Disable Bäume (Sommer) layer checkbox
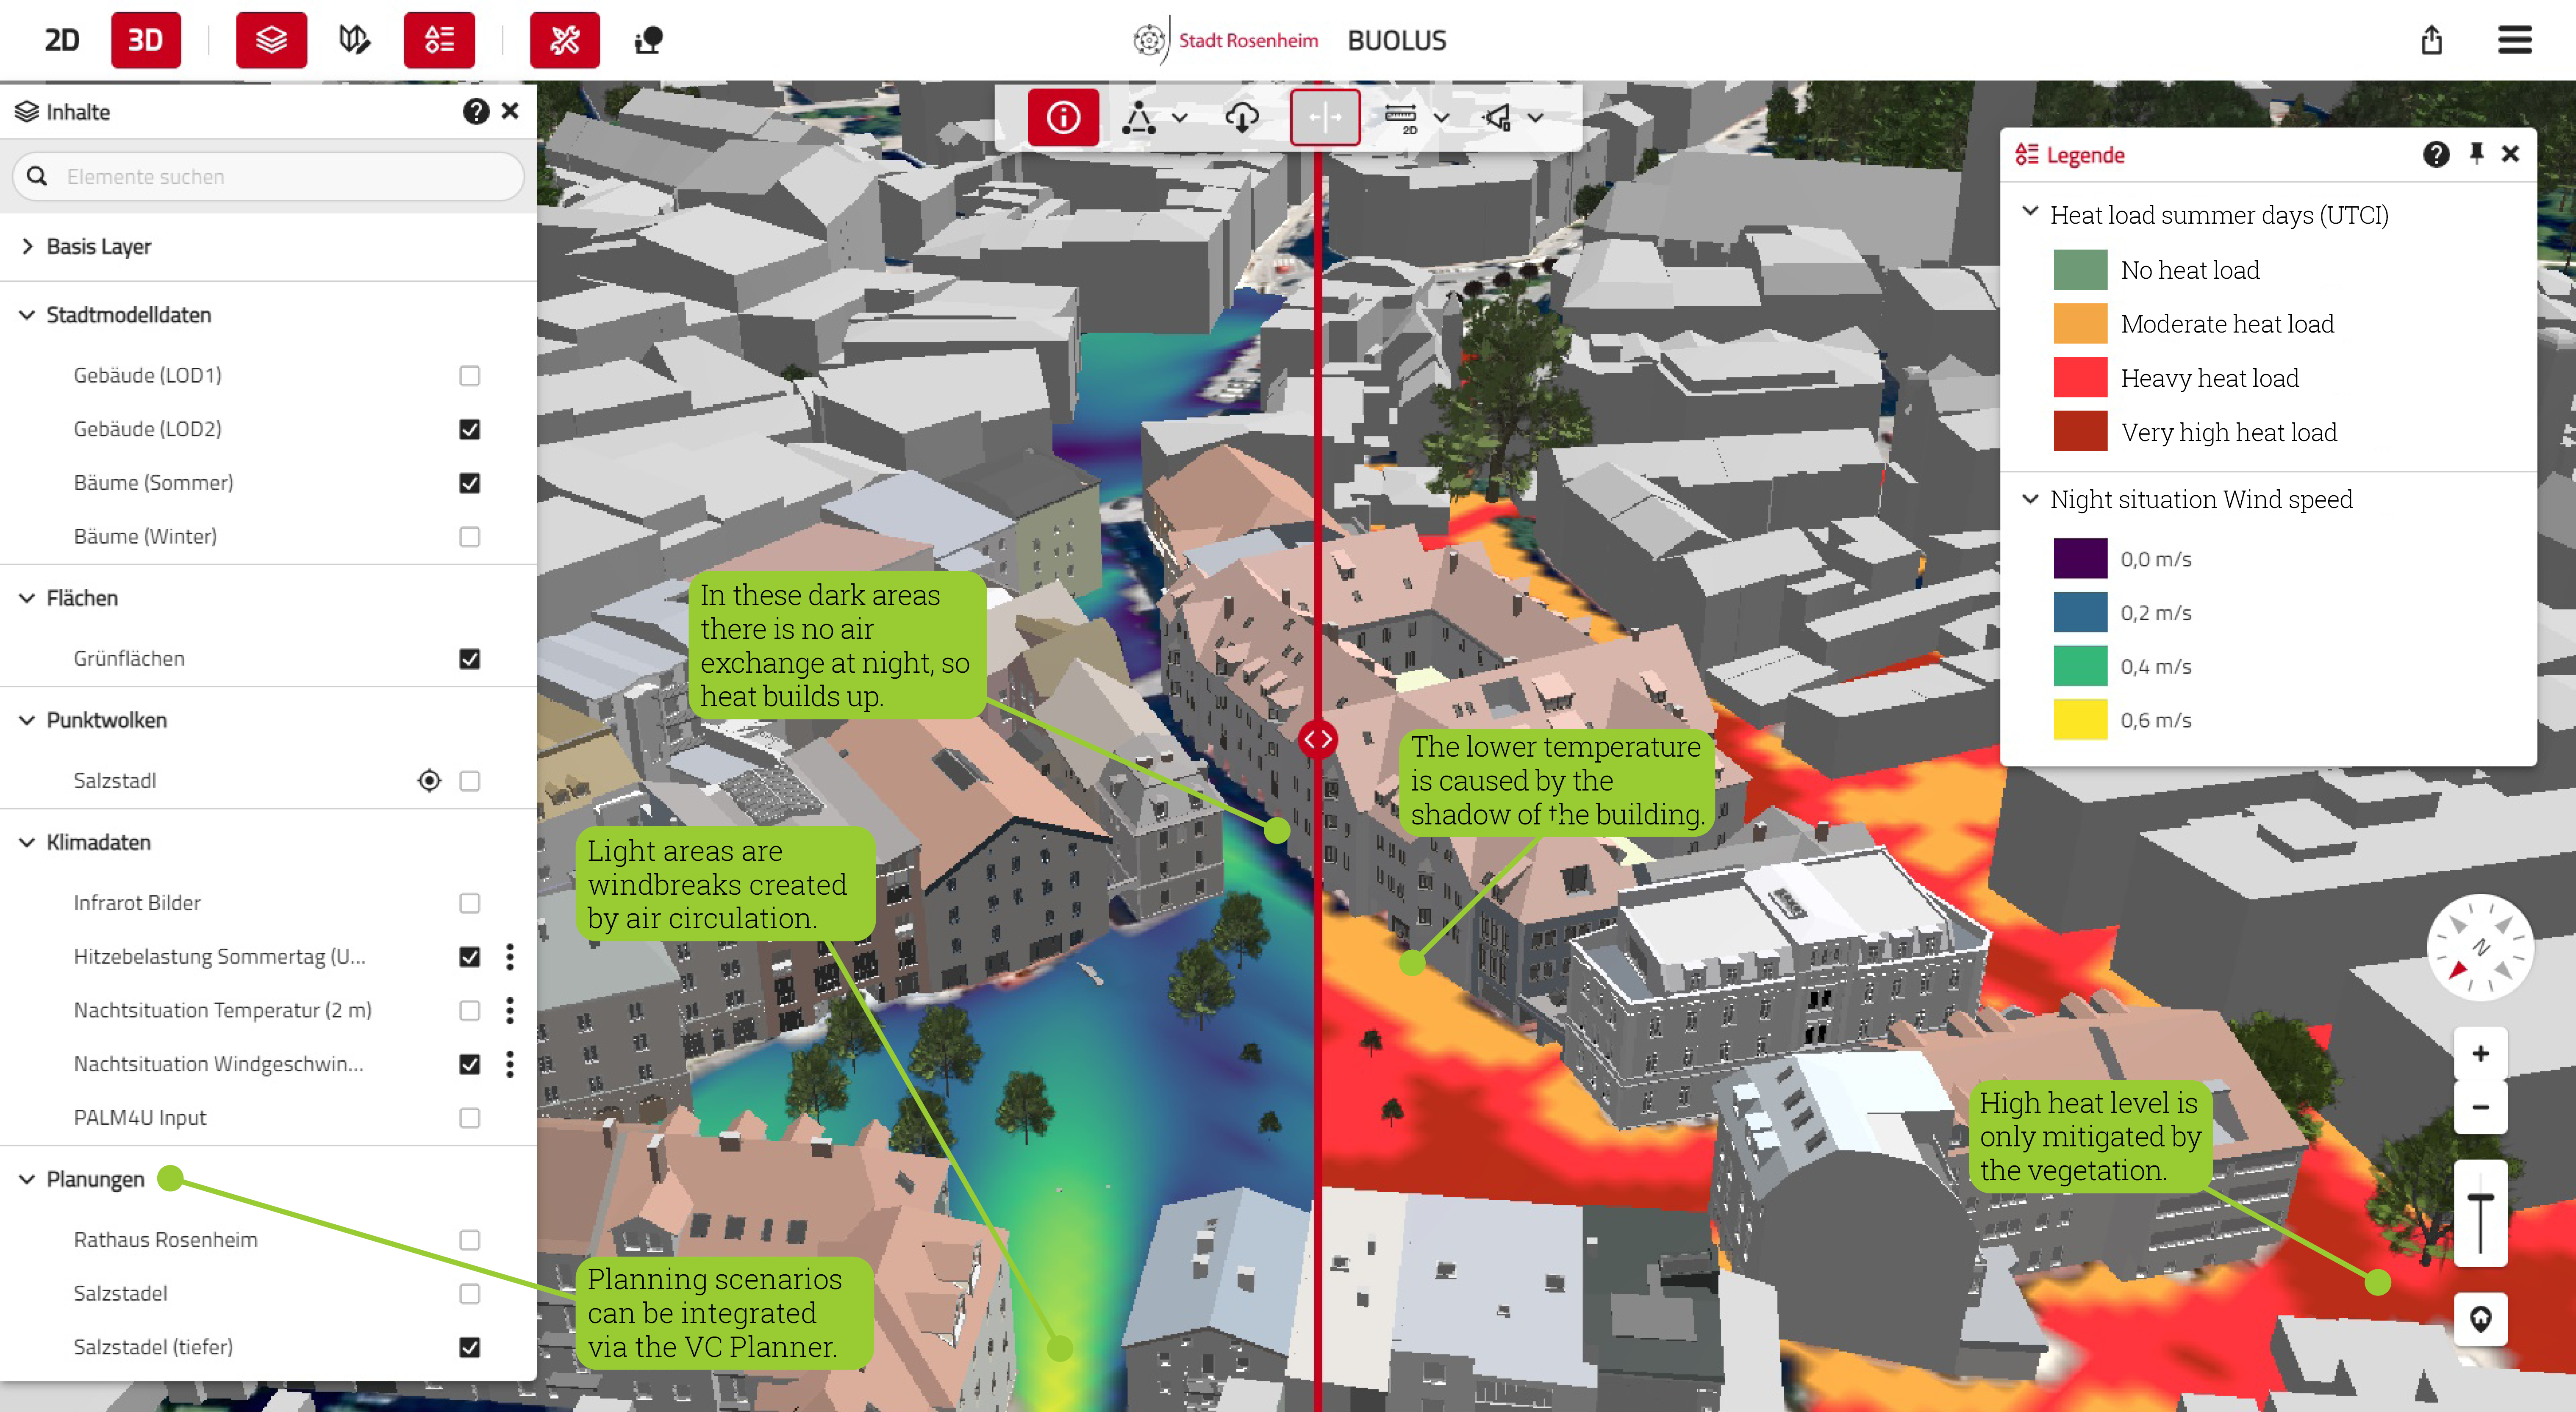The image size is (2576, 1412). pos(469,483)
